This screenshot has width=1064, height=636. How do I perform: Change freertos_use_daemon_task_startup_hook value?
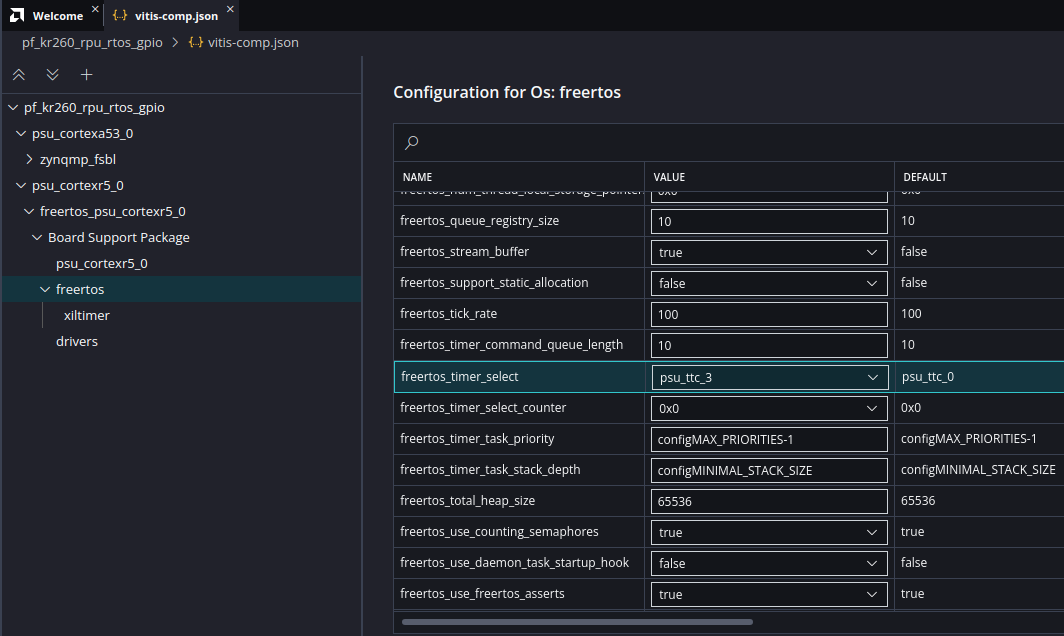(769, 563)
